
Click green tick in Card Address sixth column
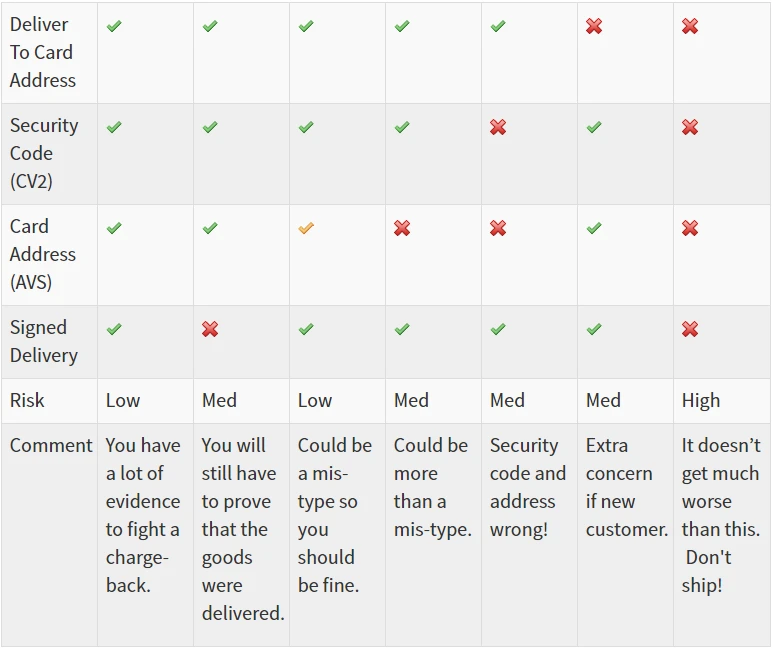(594, 228)
